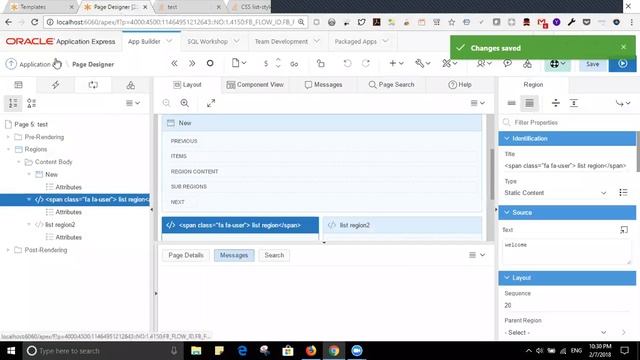This screenshot has width=640, height=360.
Task: Open code editor for Source Text
Action: coord(624,230)
